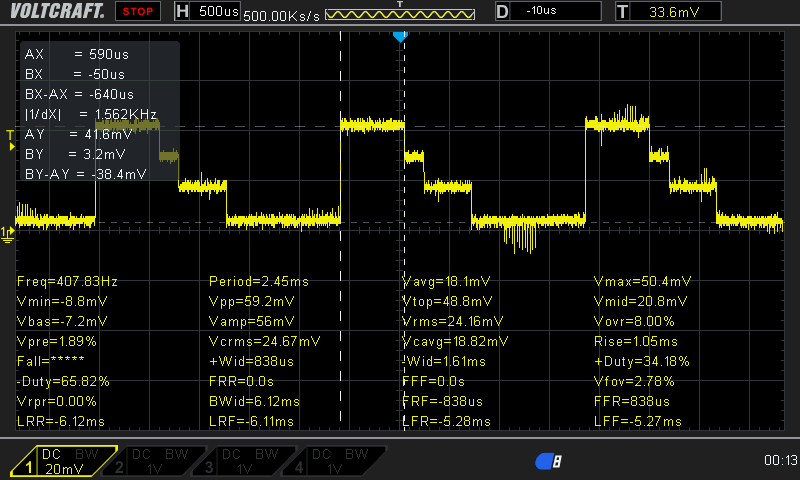Select channel 1 tab showing DC 20mV
This screenshot has width=800, height=480.
point(64,462)
